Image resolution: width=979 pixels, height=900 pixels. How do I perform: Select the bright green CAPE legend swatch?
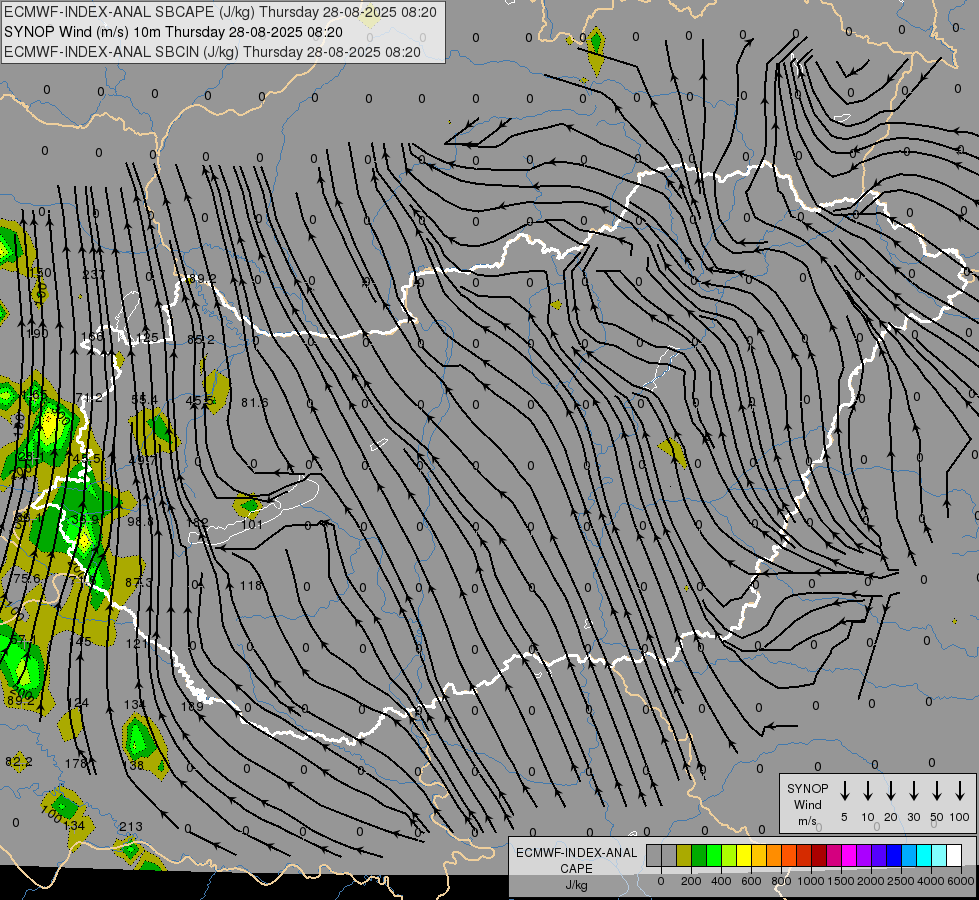pyautogui.click(x=714, y=855)
